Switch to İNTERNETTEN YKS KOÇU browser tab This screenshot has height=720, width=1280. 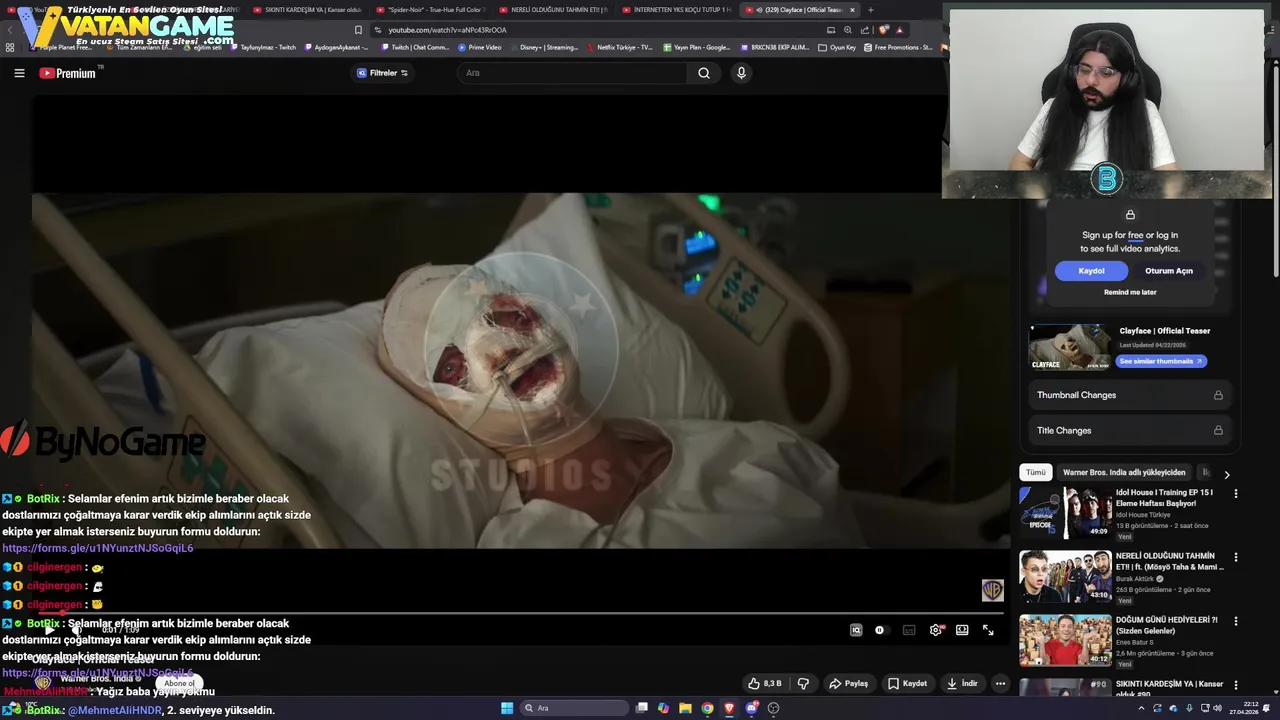(676, 10)
